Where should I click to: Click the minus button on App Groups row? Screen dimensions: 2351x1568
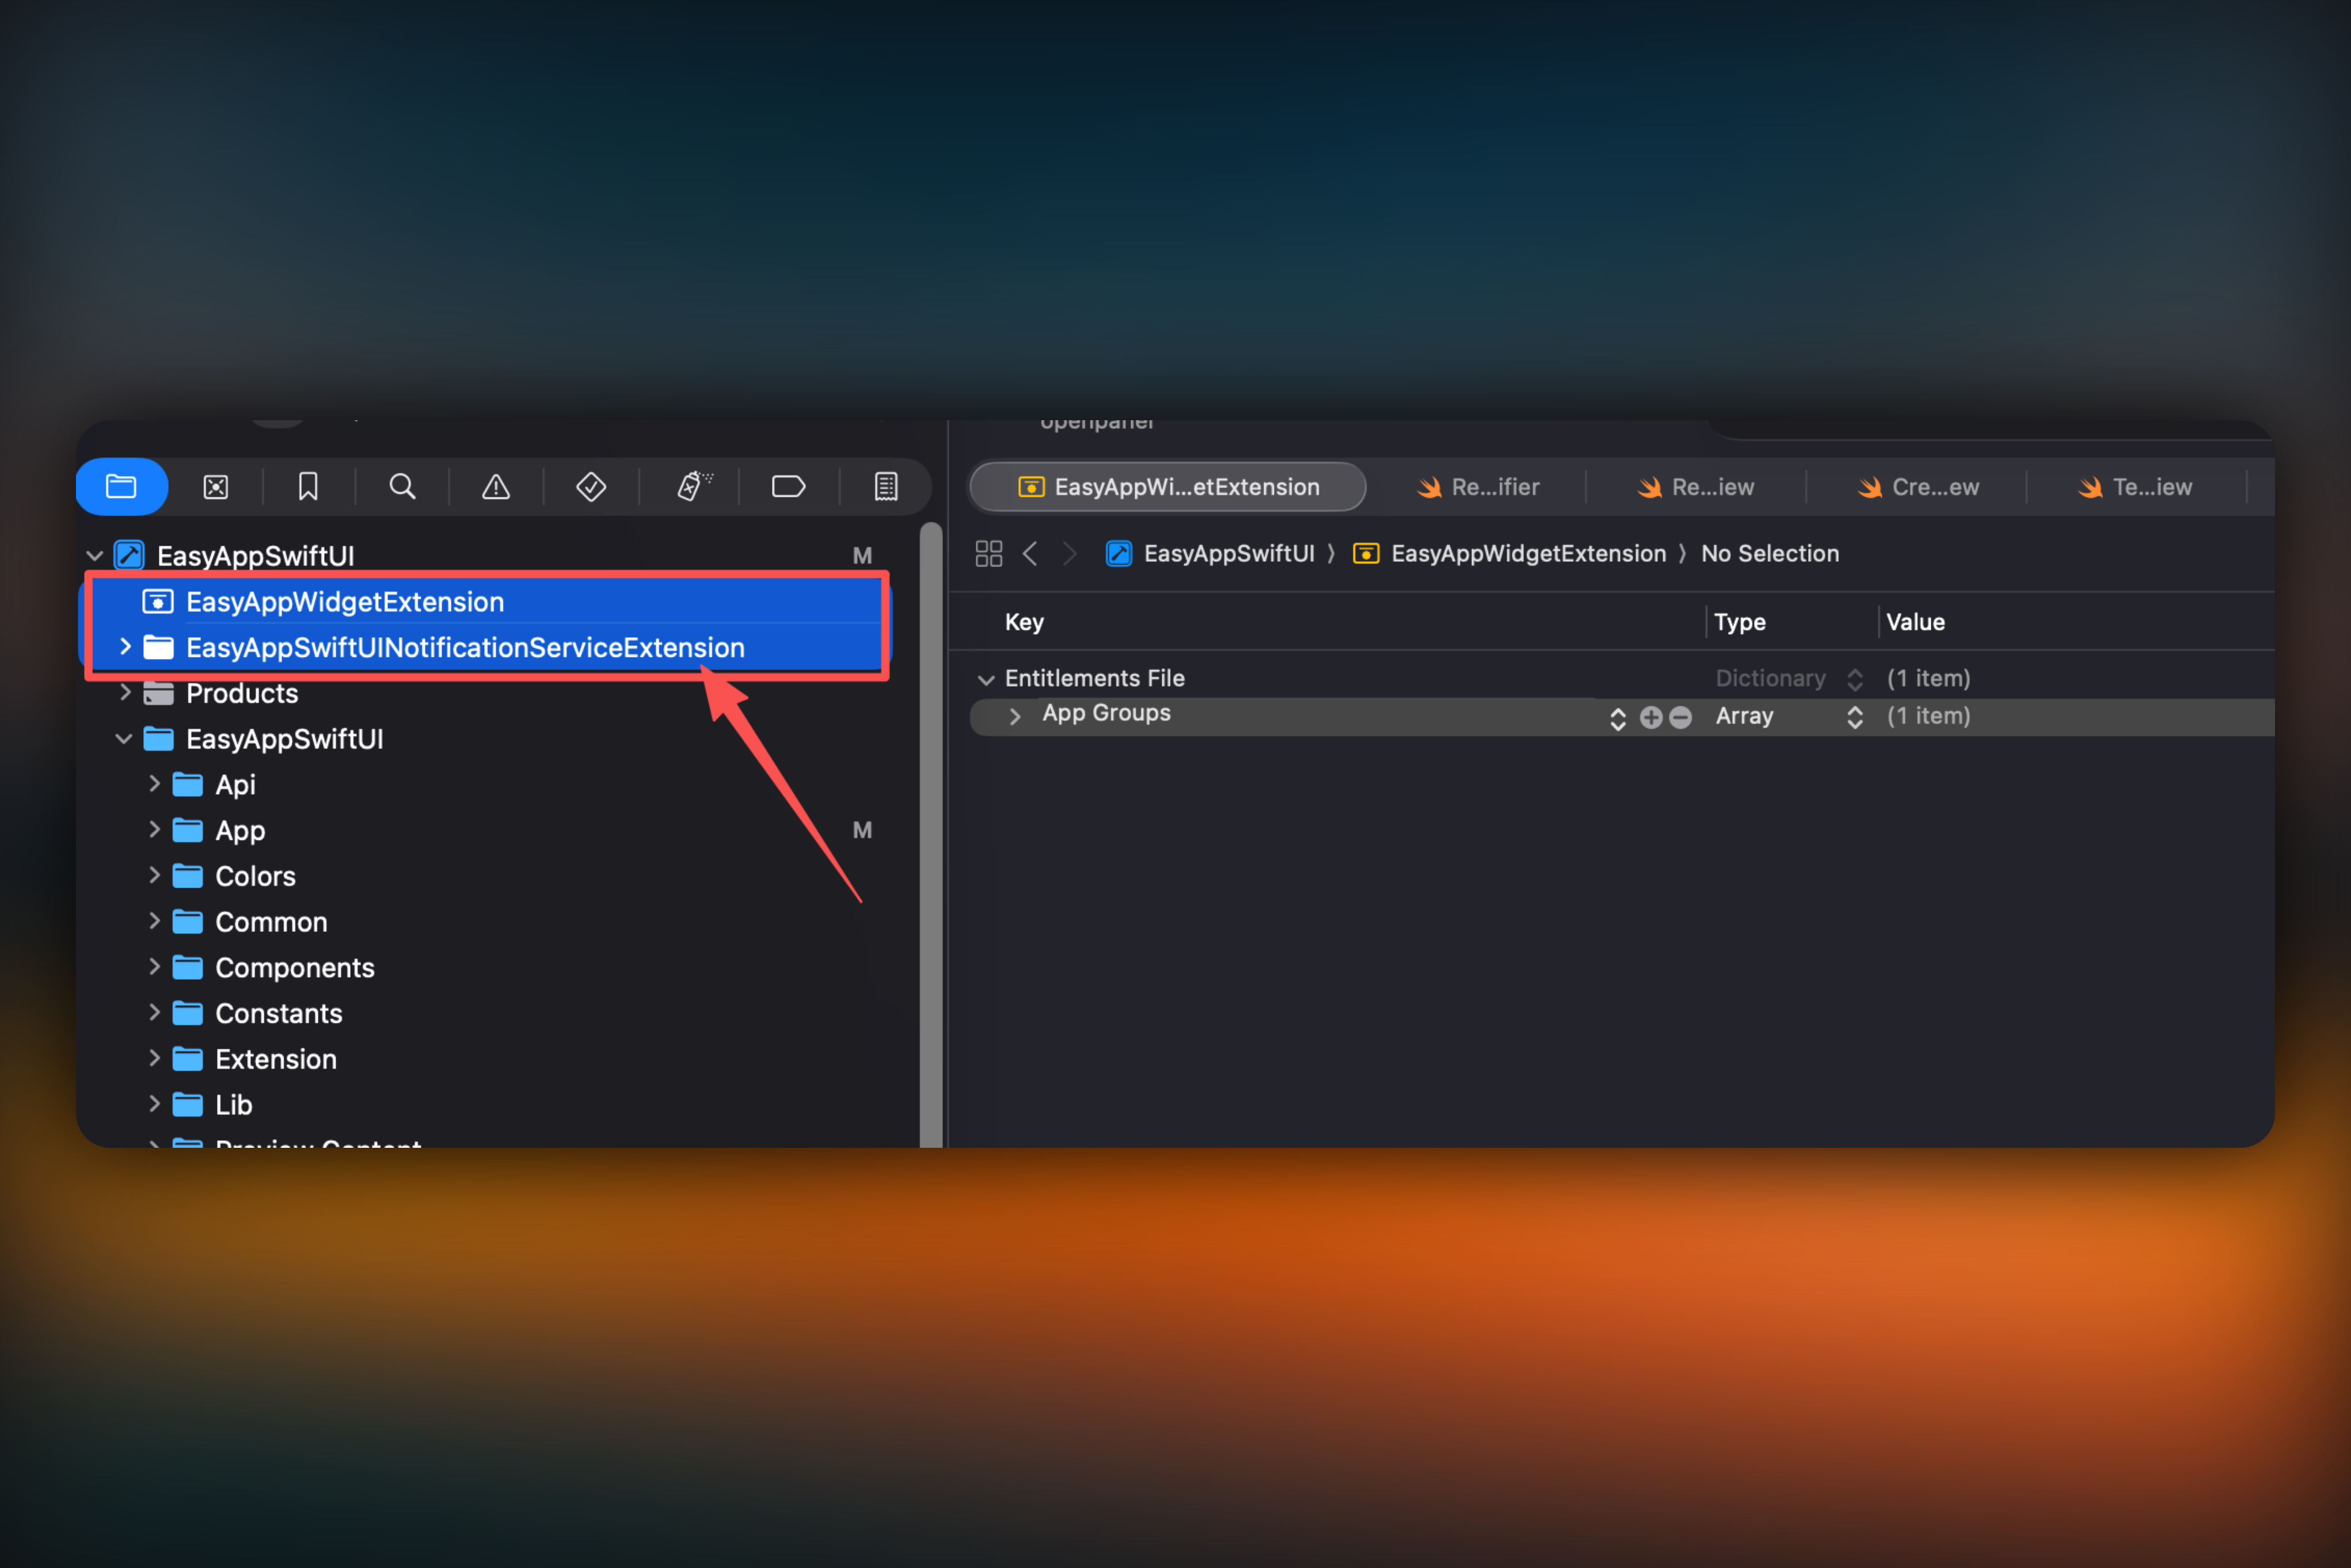[x=1681, y=717]
